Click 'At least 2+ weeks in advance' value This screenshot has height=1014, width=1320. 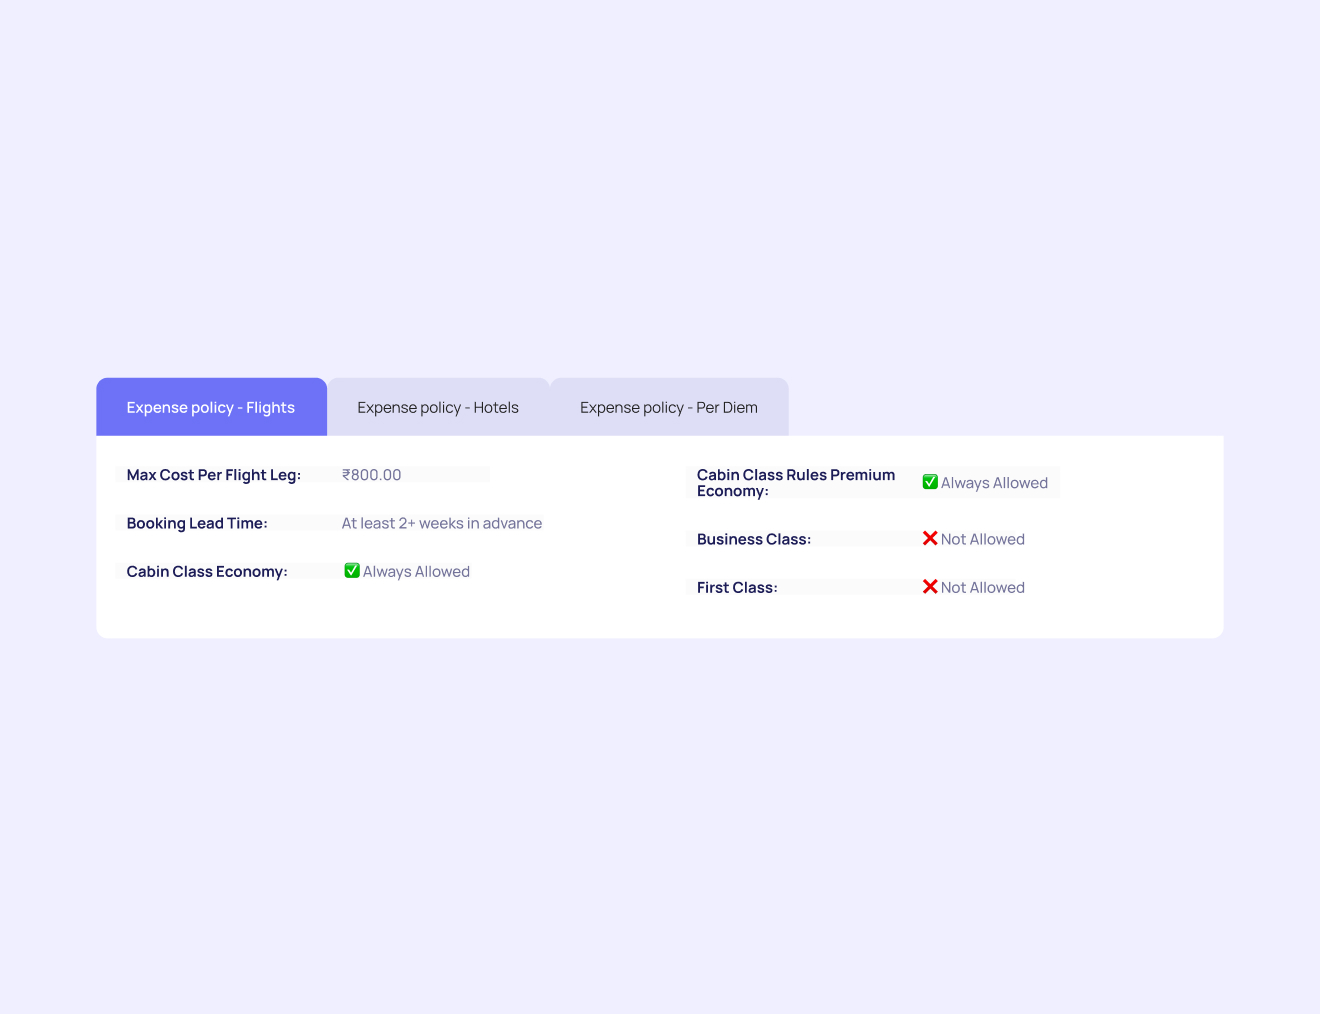[442, 523]
